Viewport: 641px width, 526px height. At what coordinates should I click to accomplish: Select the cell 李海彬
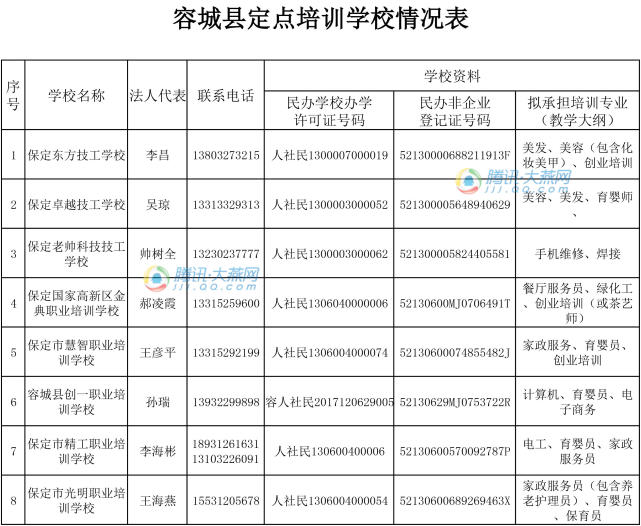click(x=158, y=451)
